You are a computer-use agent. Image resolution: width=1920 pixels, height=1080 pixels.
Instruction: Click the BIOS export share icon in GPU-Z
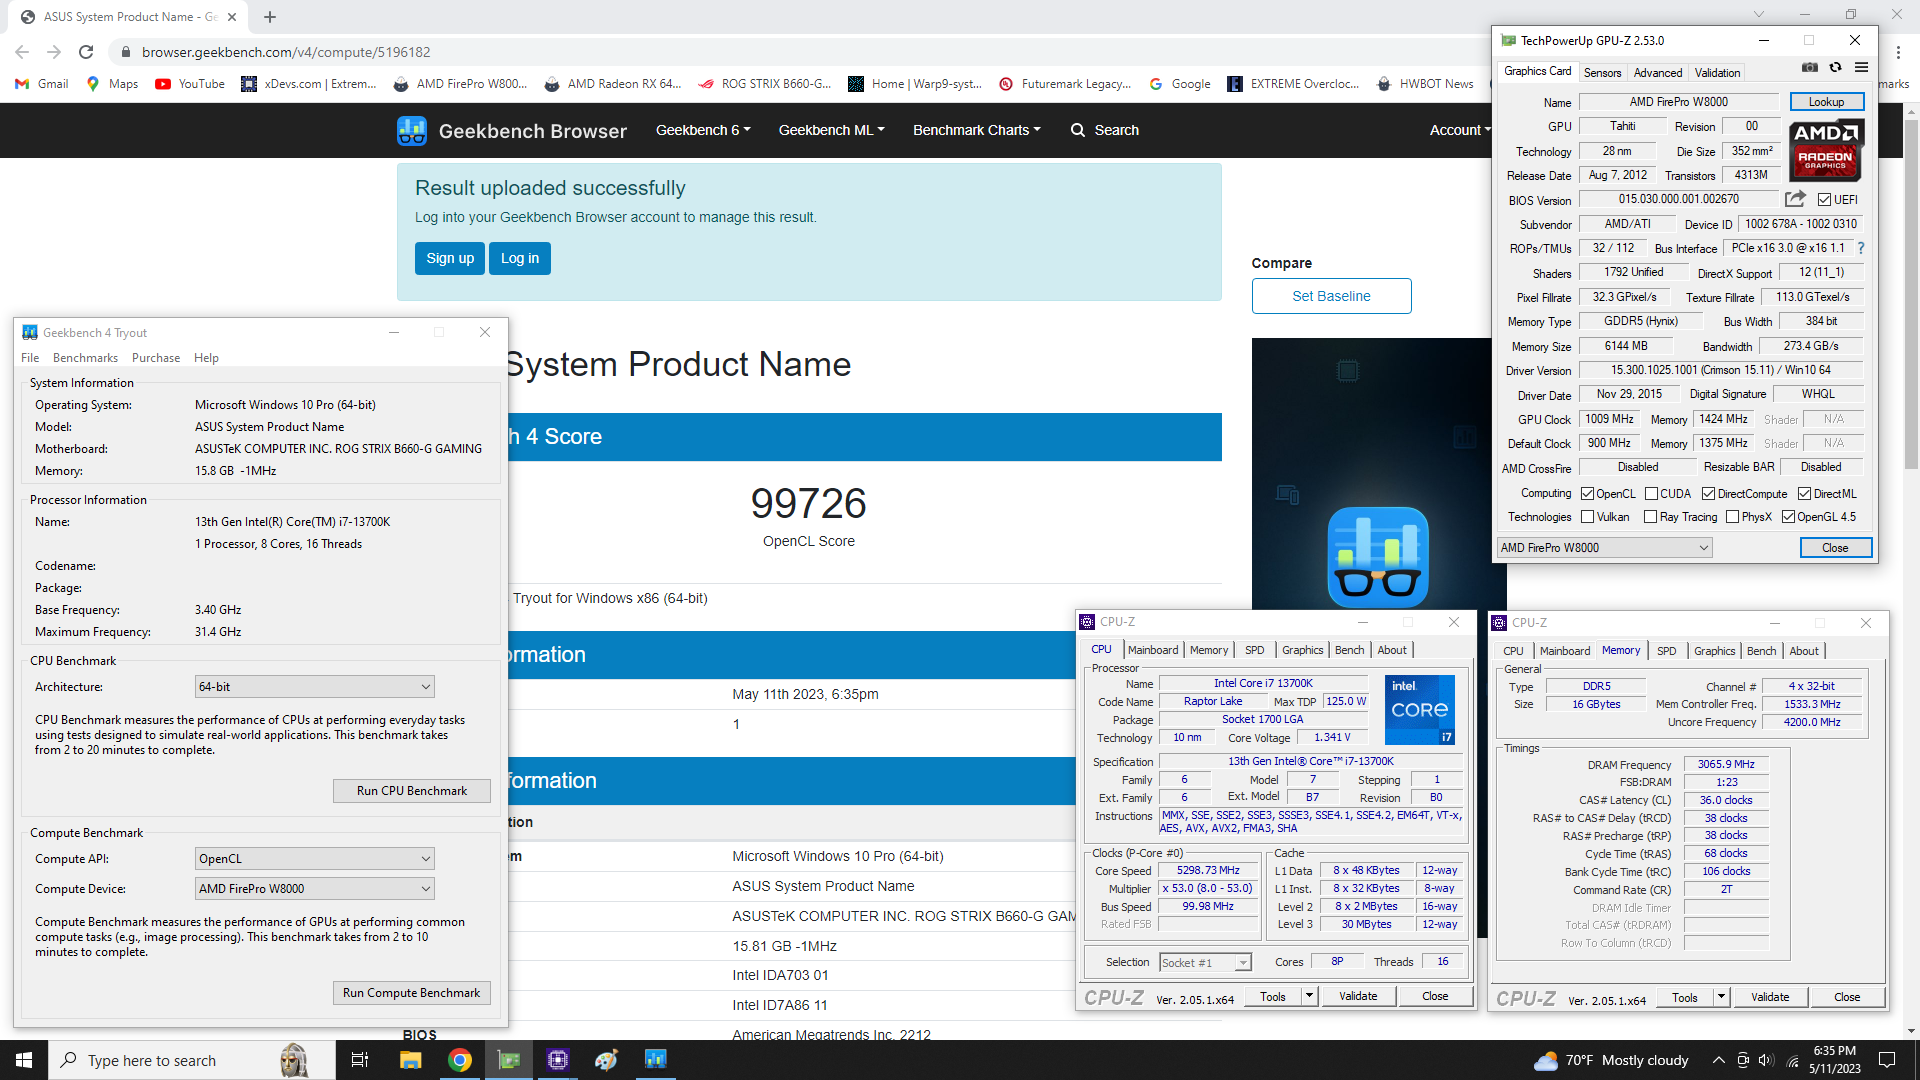1796,199
